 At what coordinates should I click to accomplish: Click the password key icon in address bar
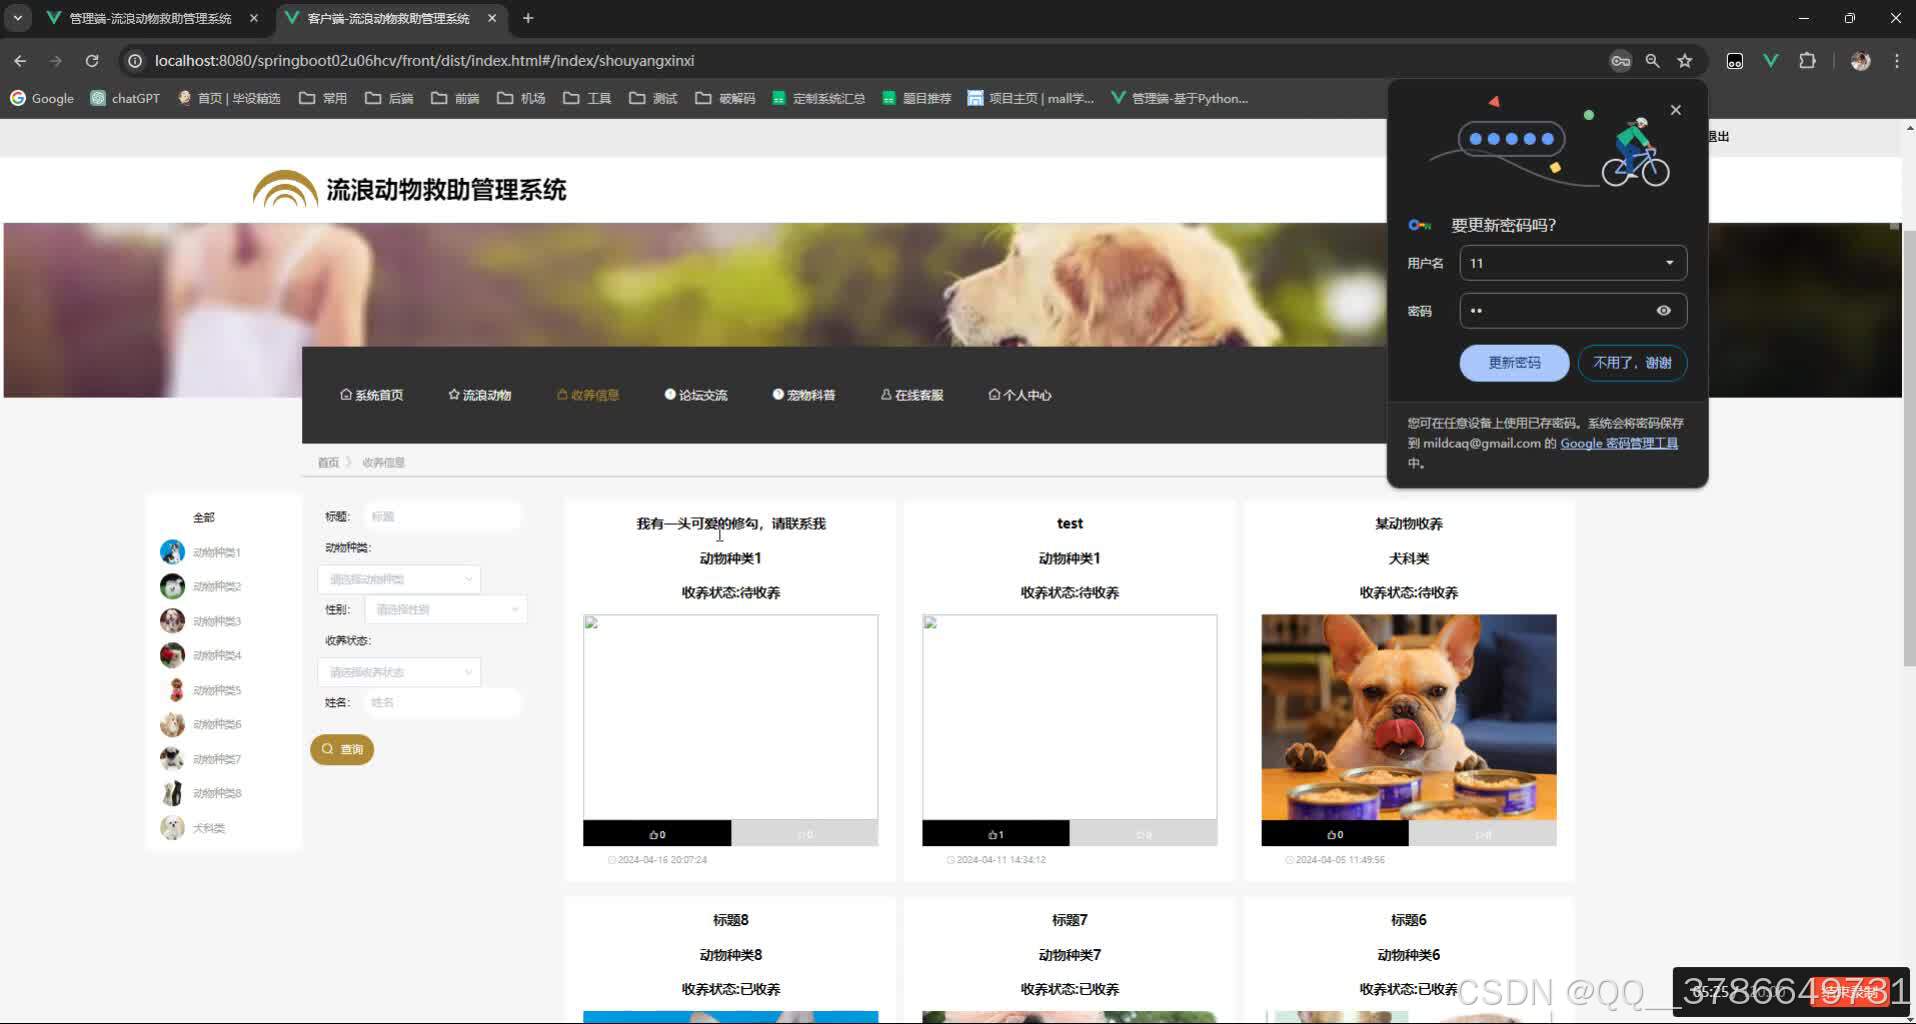(1621, 61)
